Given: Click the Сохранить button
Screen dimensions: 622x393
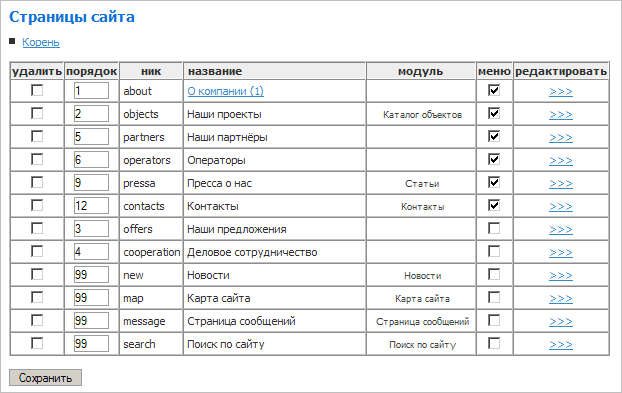Looking at the screenshot, I should 45,378.
